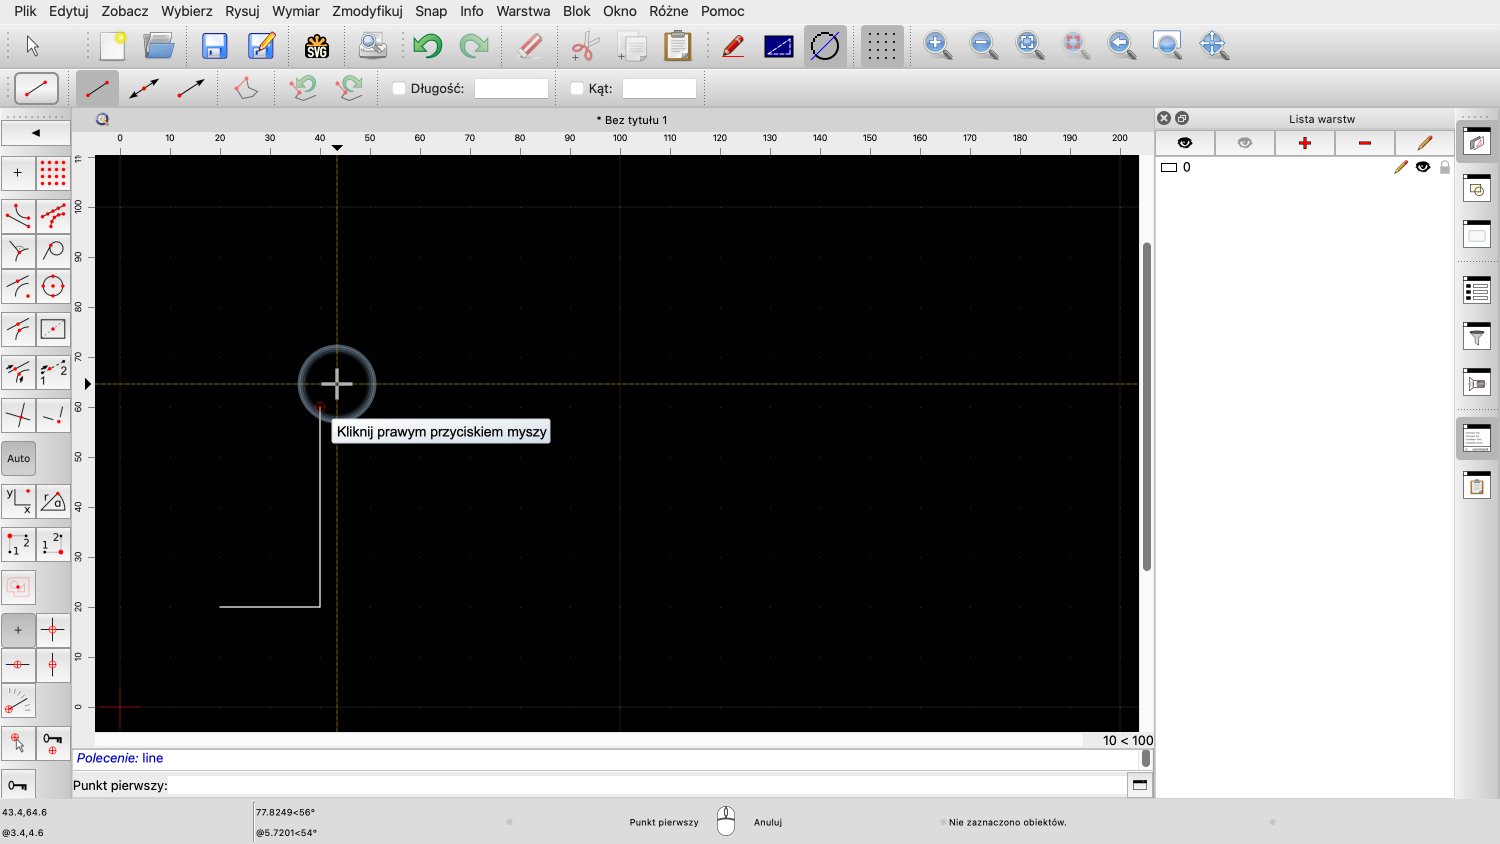Viewport: 1500px width, 844px height.
Task: Select the scissors Cut icon
Action: (584, 46)
